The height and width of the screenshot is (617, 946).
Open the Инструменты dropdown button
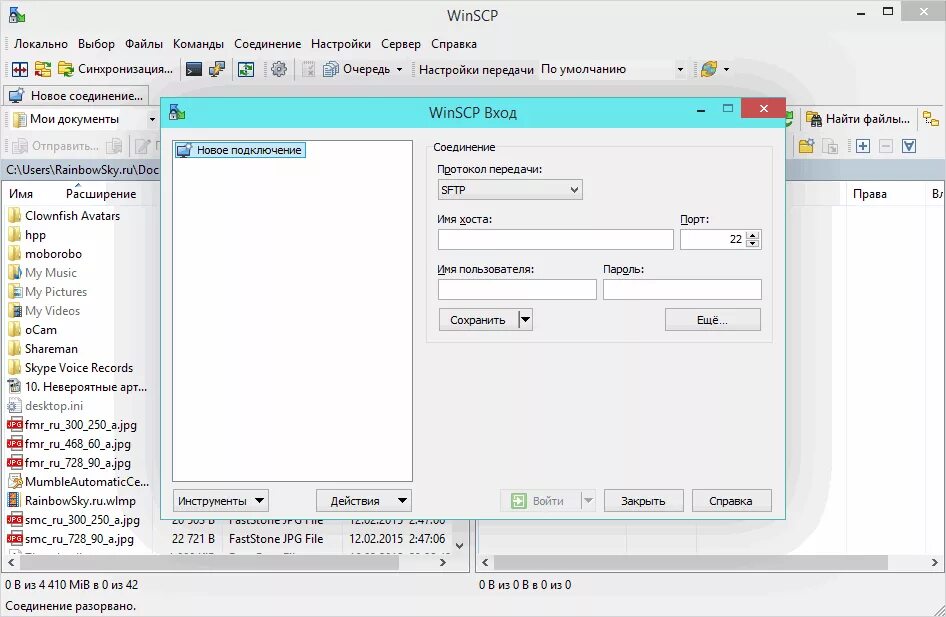pyautogui.click(x=220, y=501)
